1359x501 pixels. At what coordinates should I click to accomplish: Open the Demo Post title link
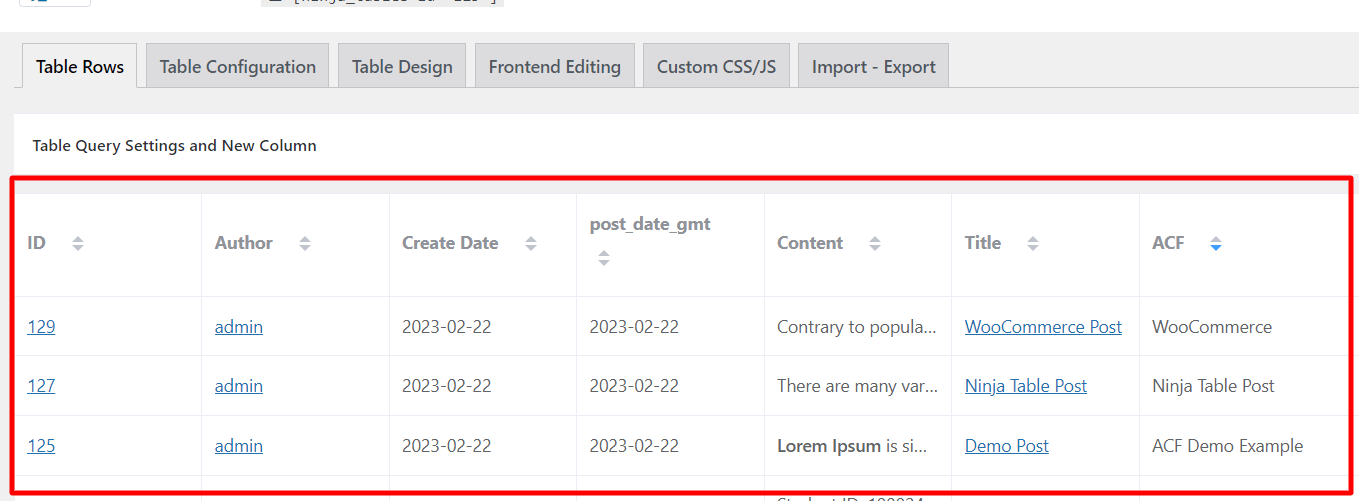pyautogui.click(x=1007, y=445)
